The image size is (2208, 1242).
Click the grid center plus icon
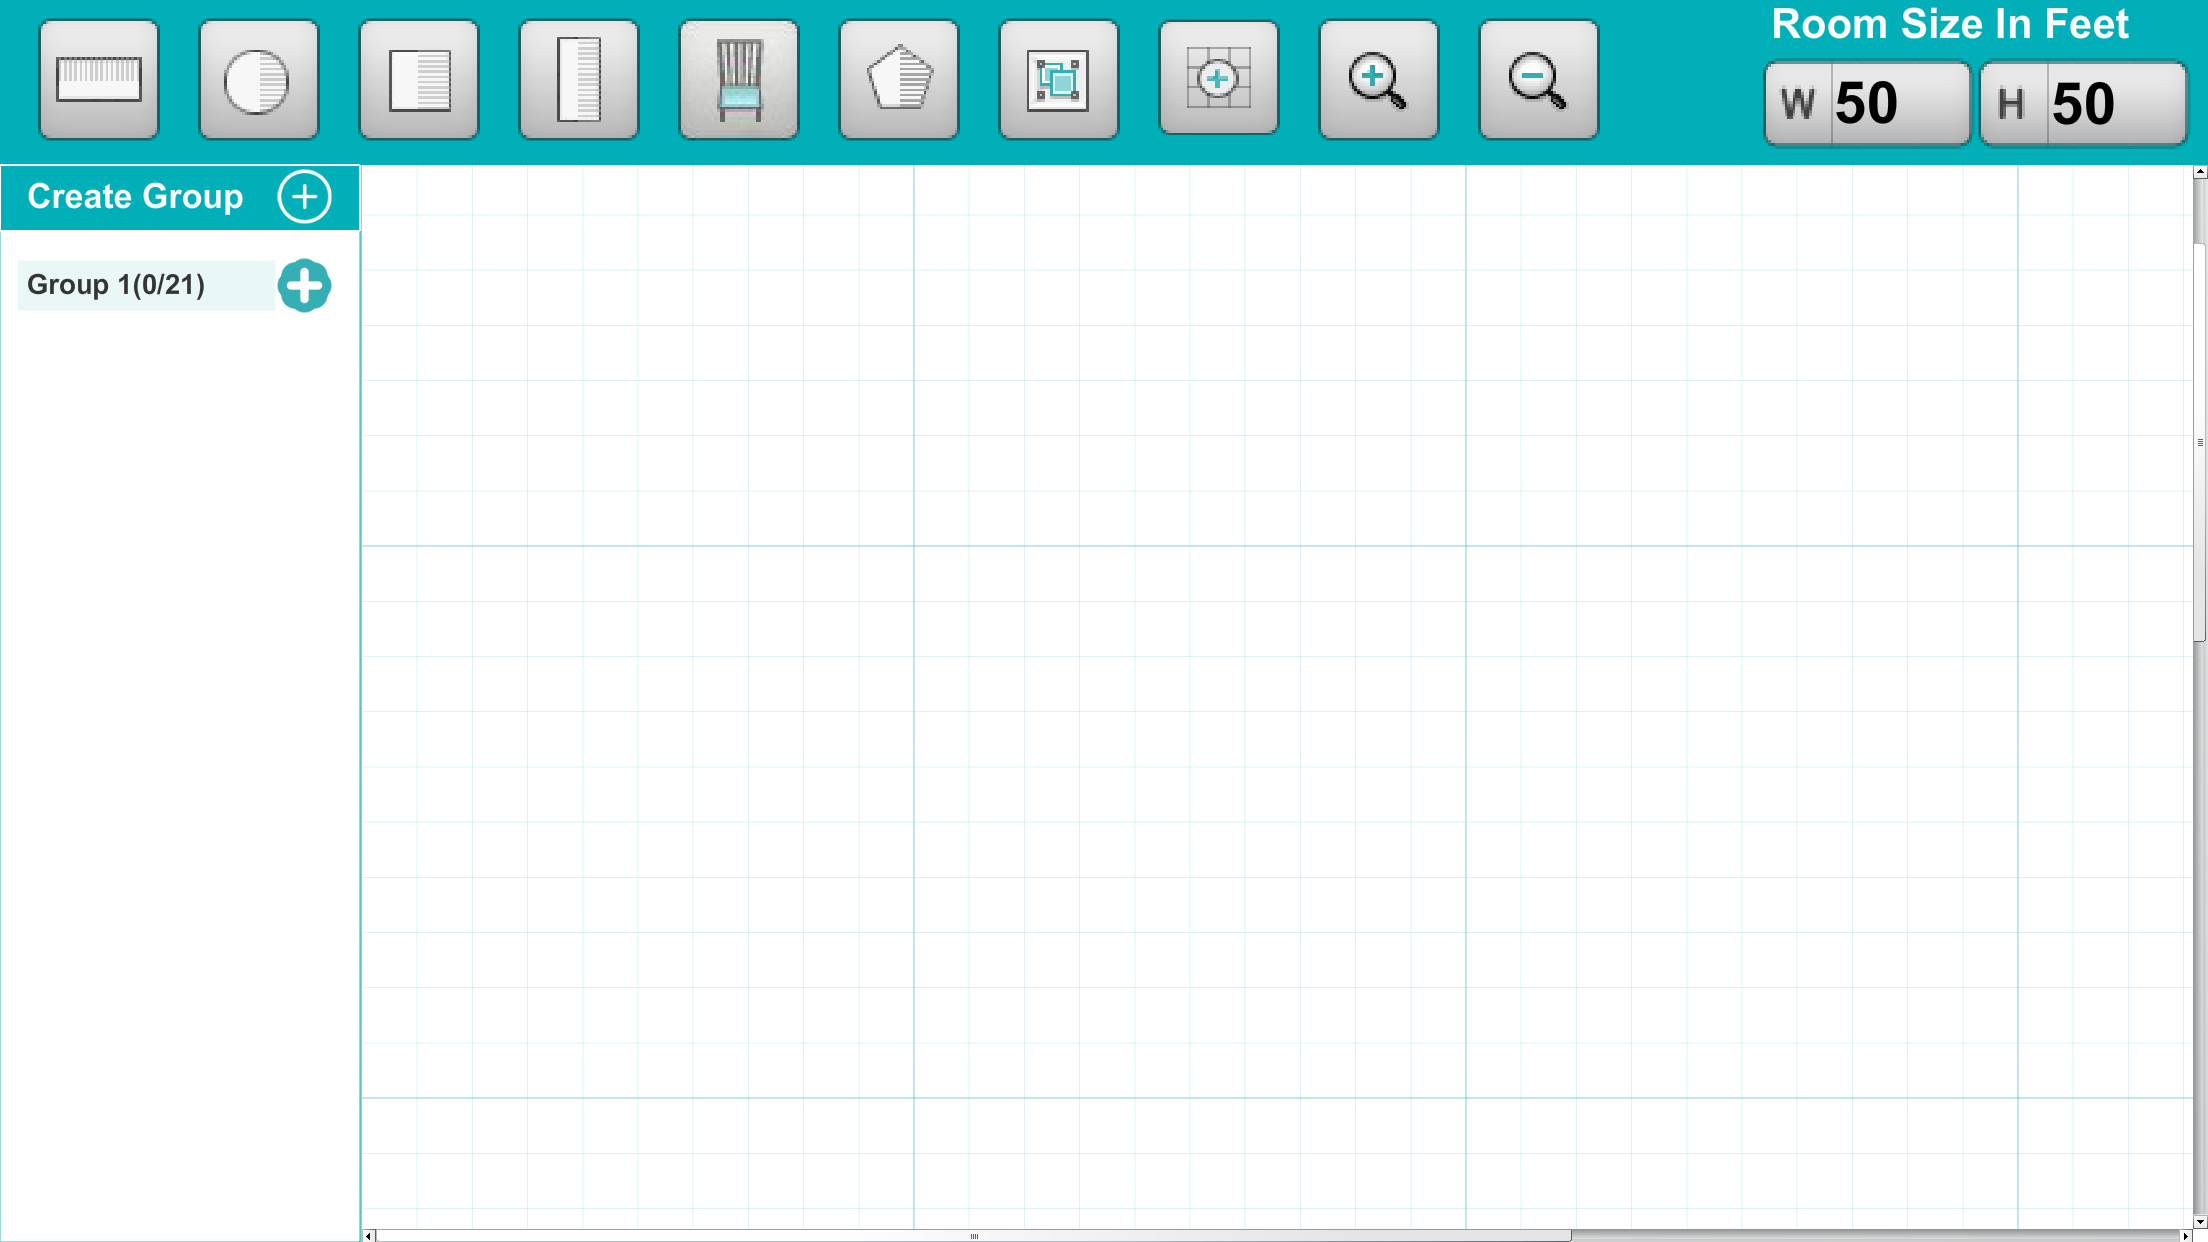tap(1219, 78)
